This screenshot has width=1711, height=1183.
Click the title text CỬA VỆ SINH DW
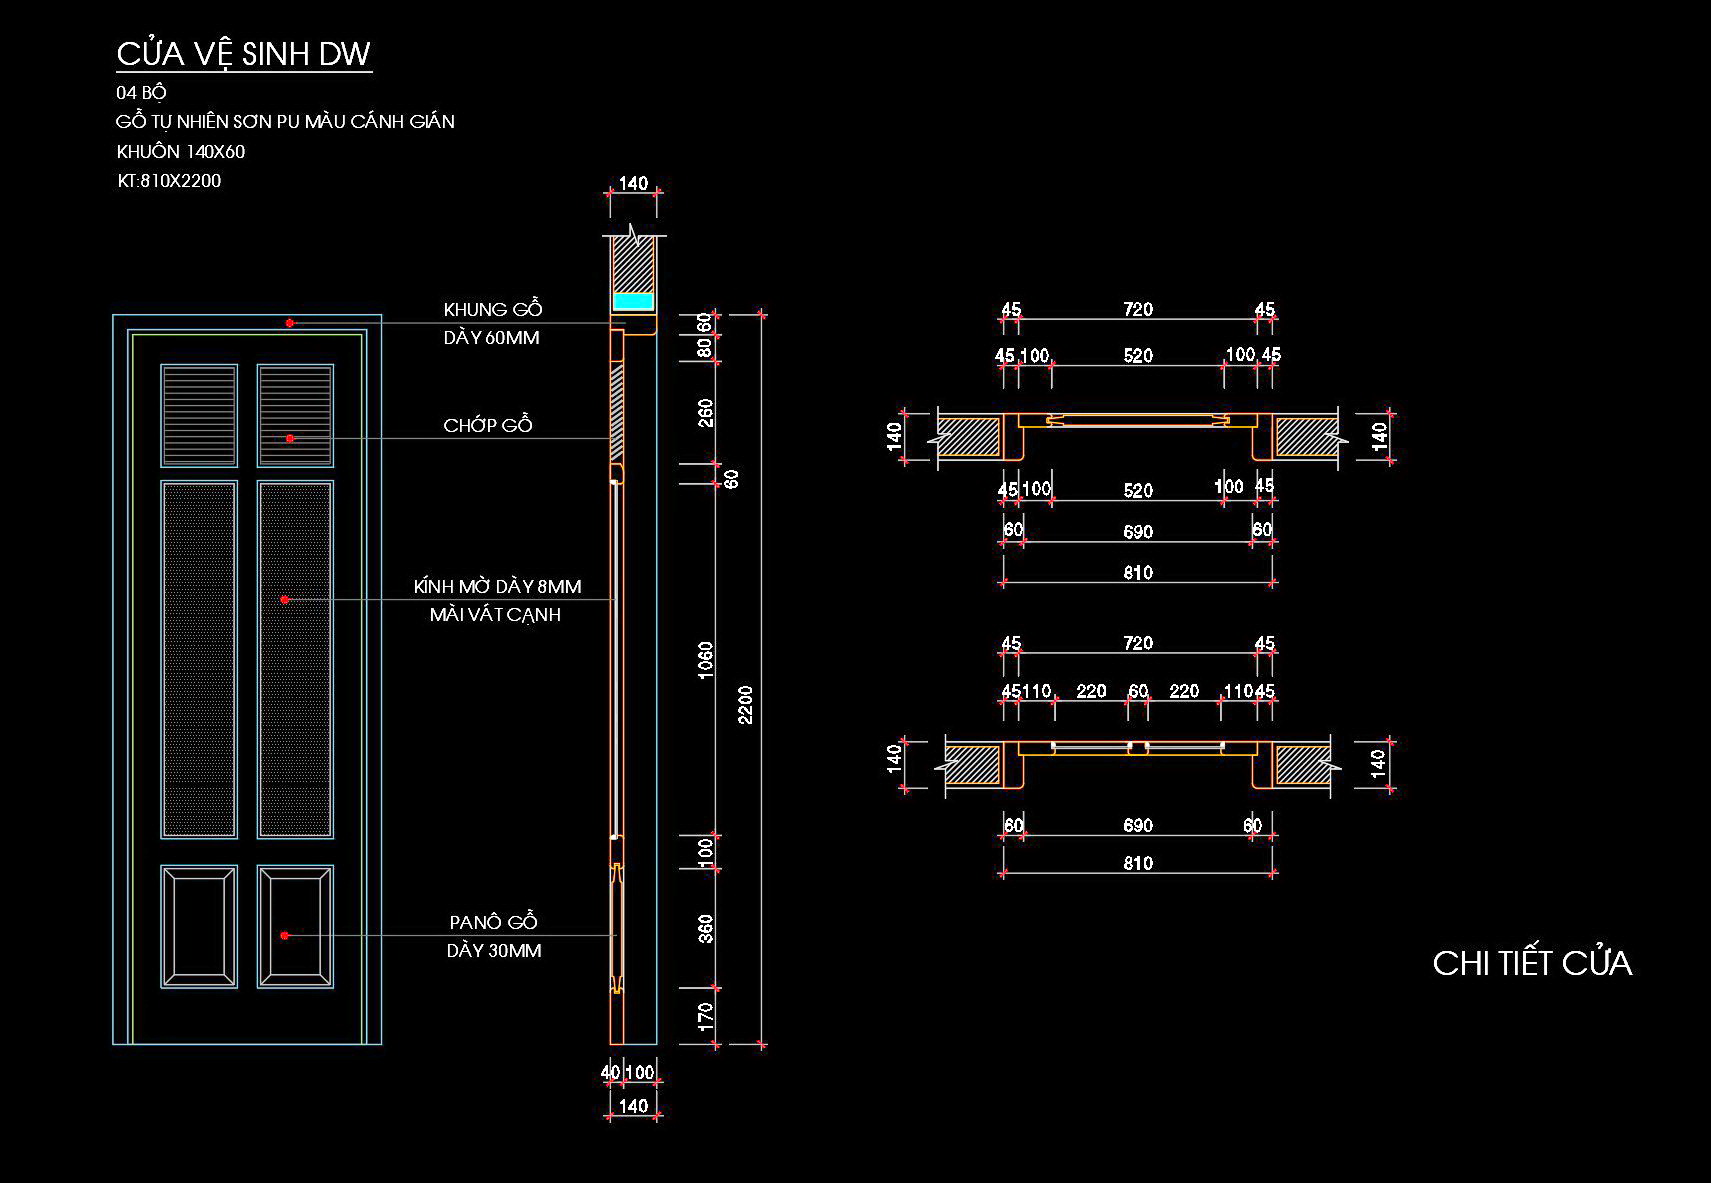click(x=243, y=54)
